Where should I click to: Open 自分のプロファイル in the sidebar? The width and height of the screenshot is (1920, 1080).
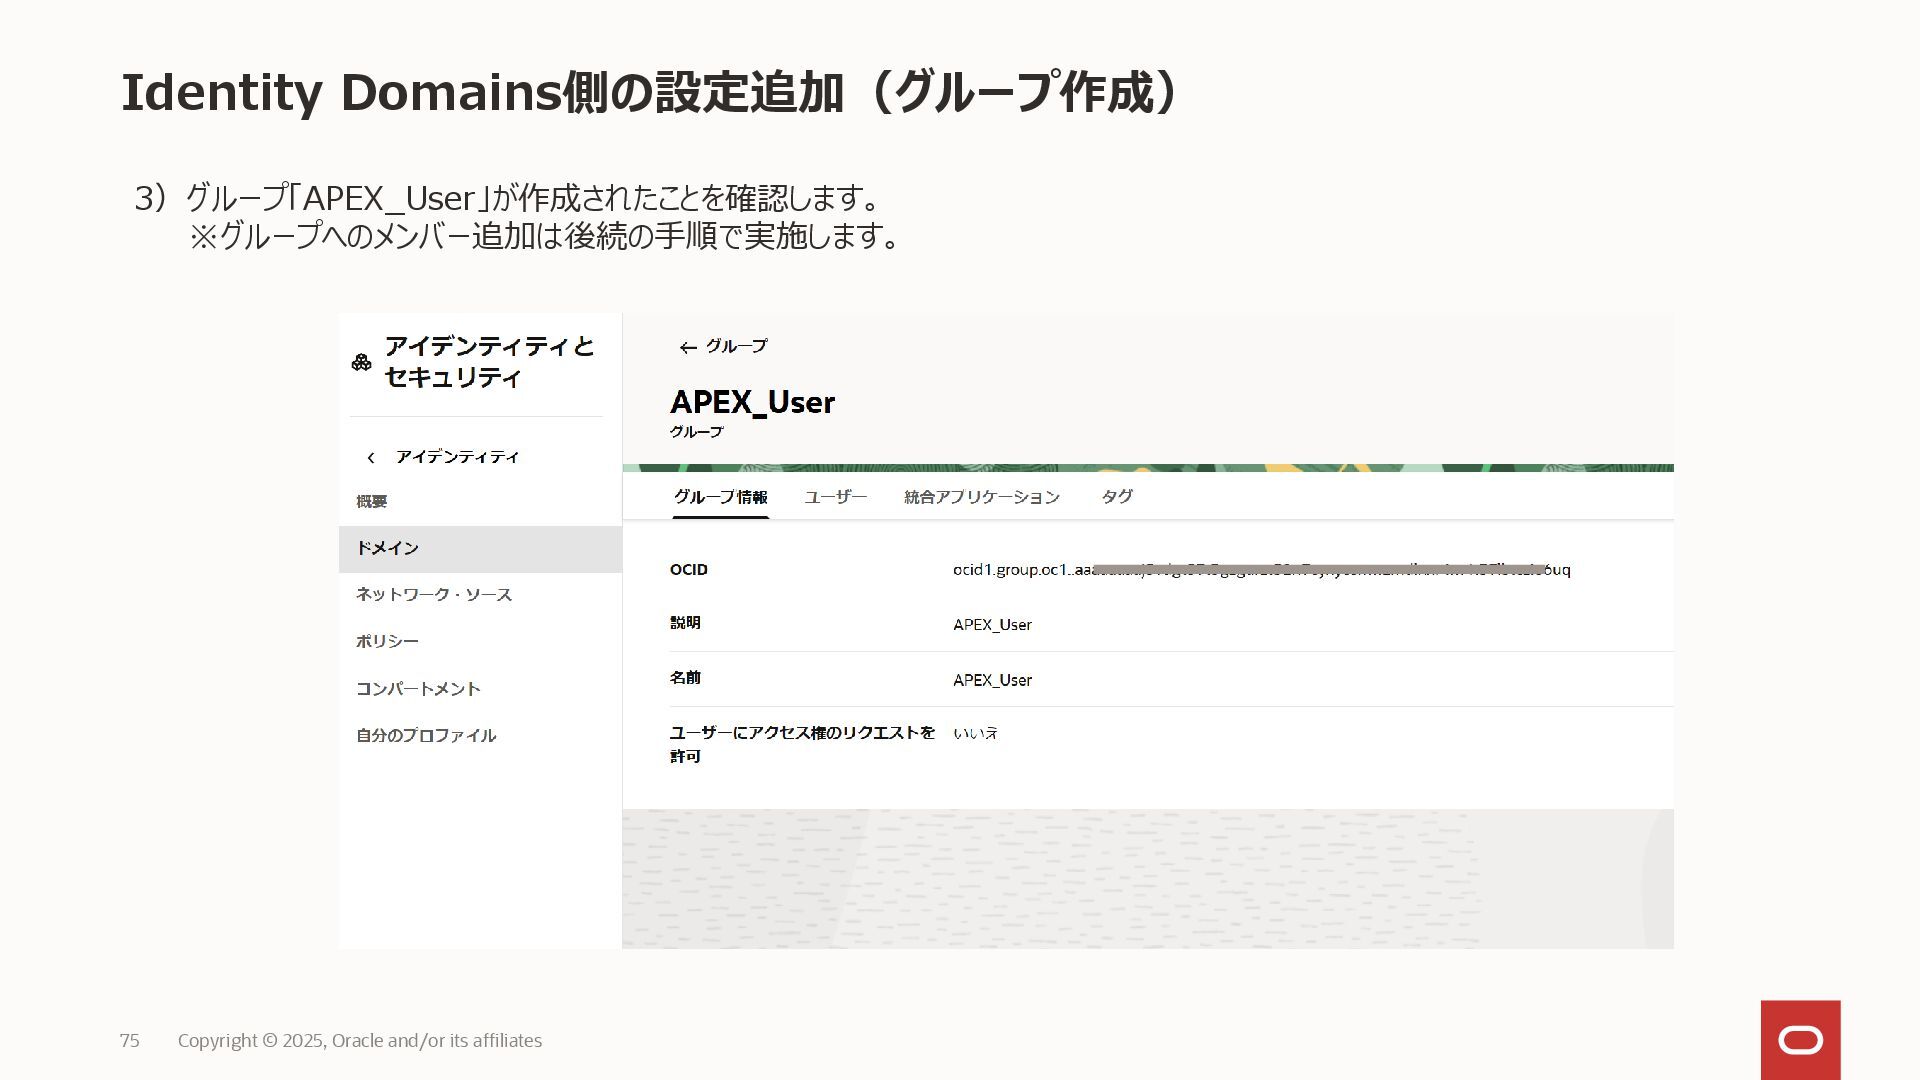[426, 735]
